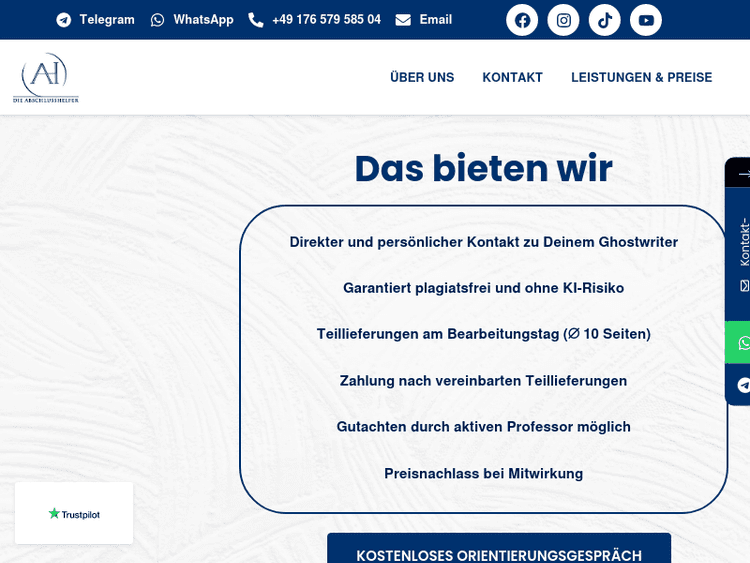Open the YouTube social icon

[646, 20]
